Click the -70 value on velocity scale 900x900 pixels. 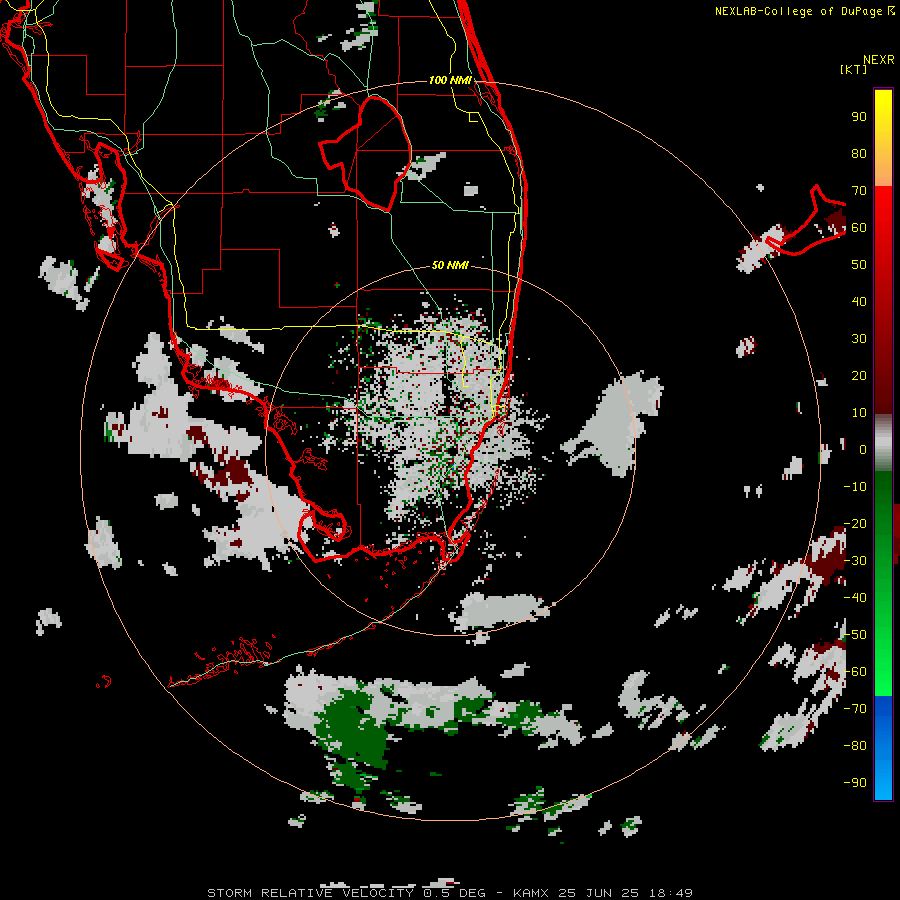855,708
